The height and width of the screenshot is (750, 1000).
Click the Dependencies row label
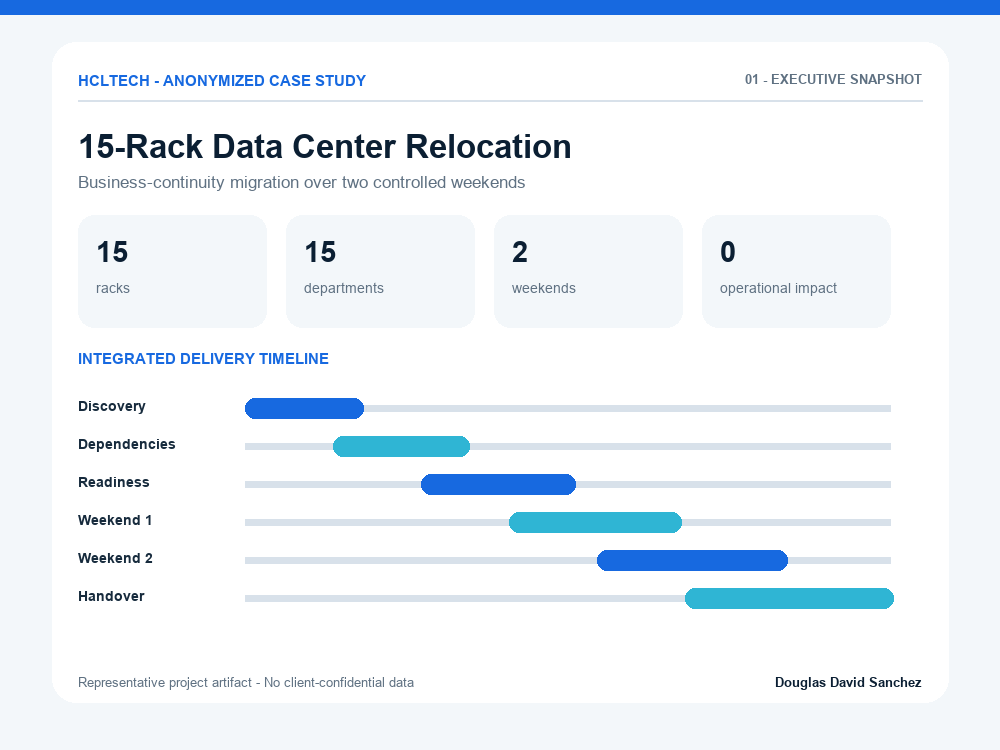click(126, 445)
